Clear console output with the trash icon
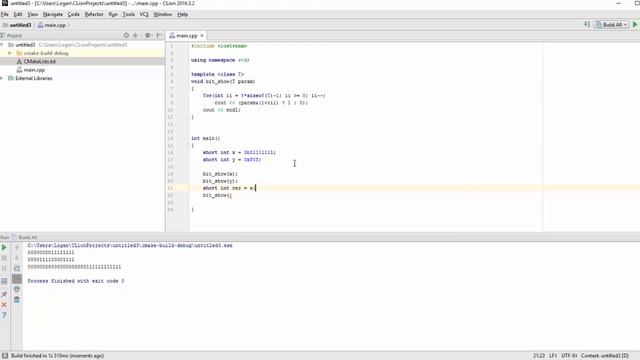The height and width of the screenshot is (360, 640). (x=17, y=300)
